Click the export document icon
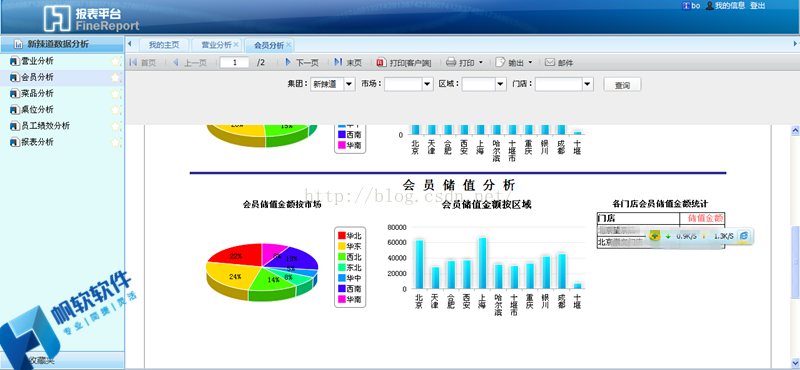Screen dimensions: 800x370 pos(500,62)
